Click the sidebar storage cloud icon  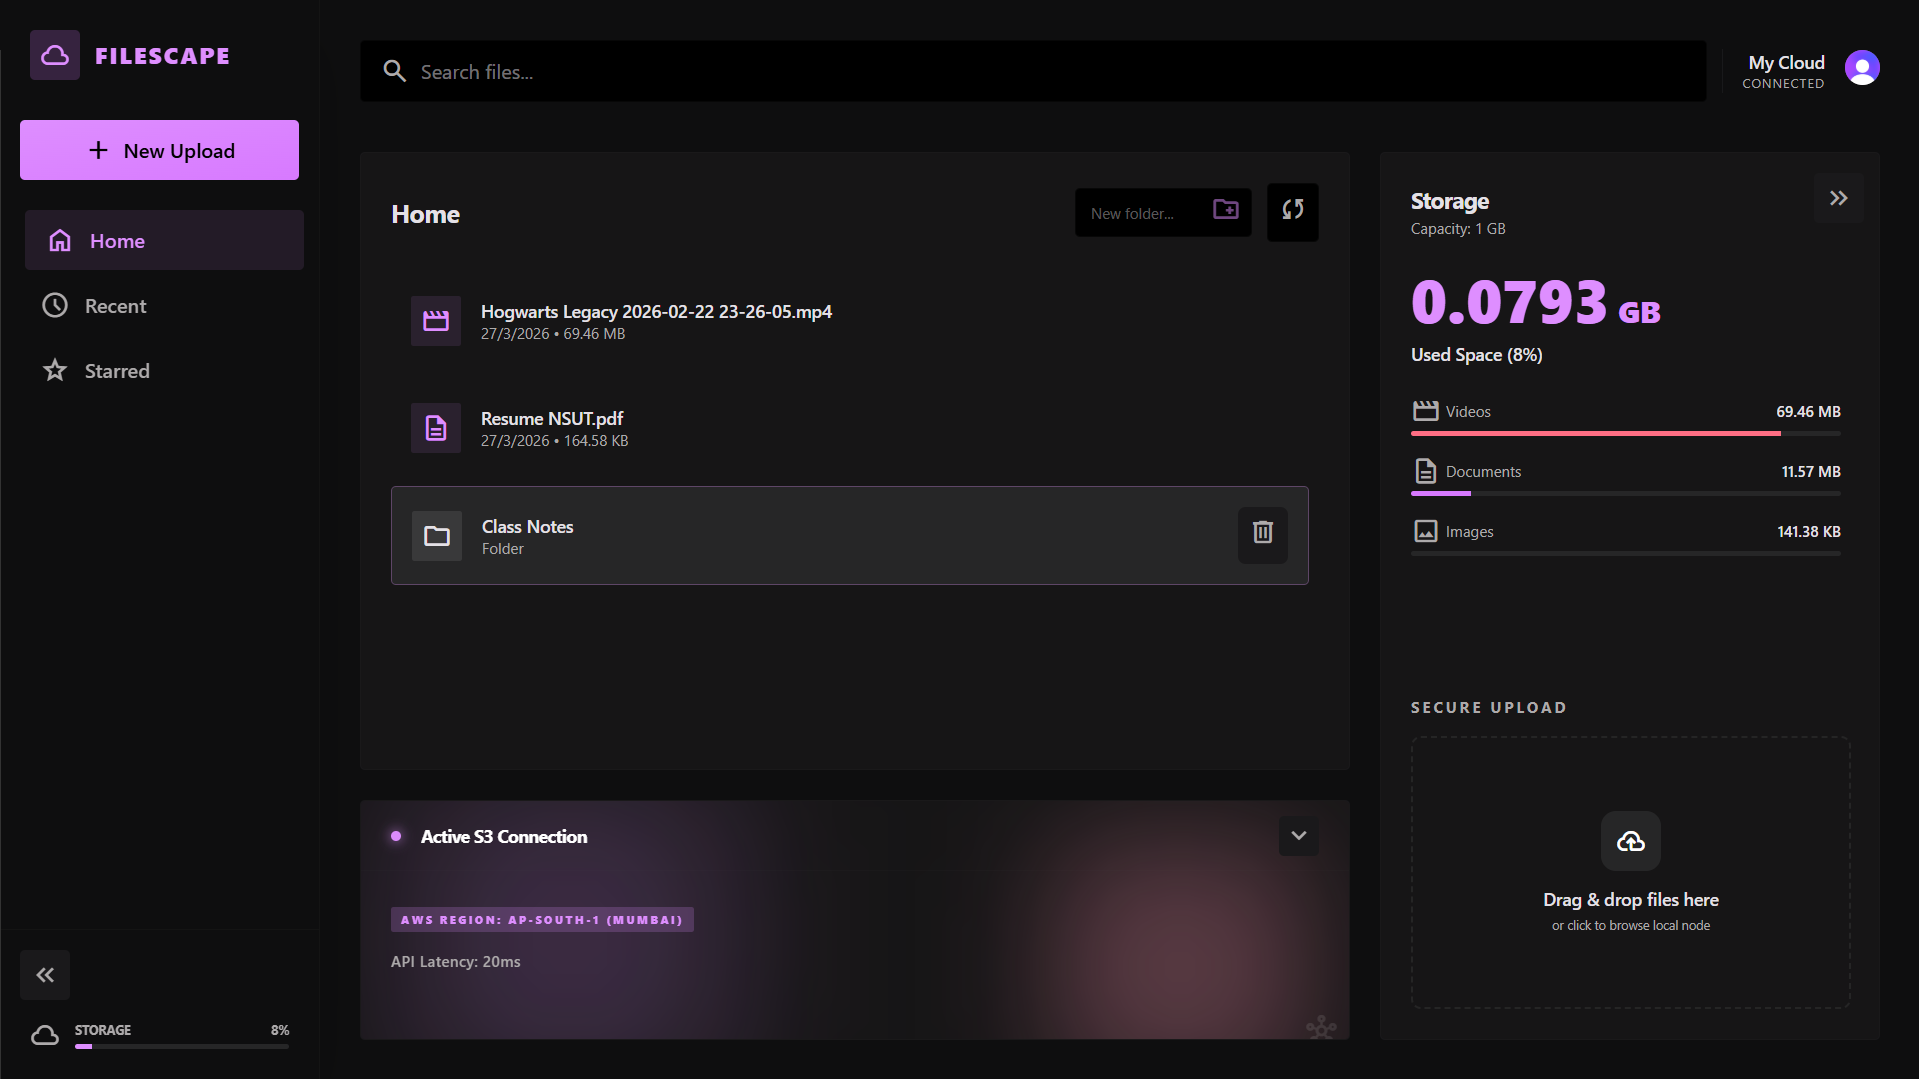point(45,1035)
